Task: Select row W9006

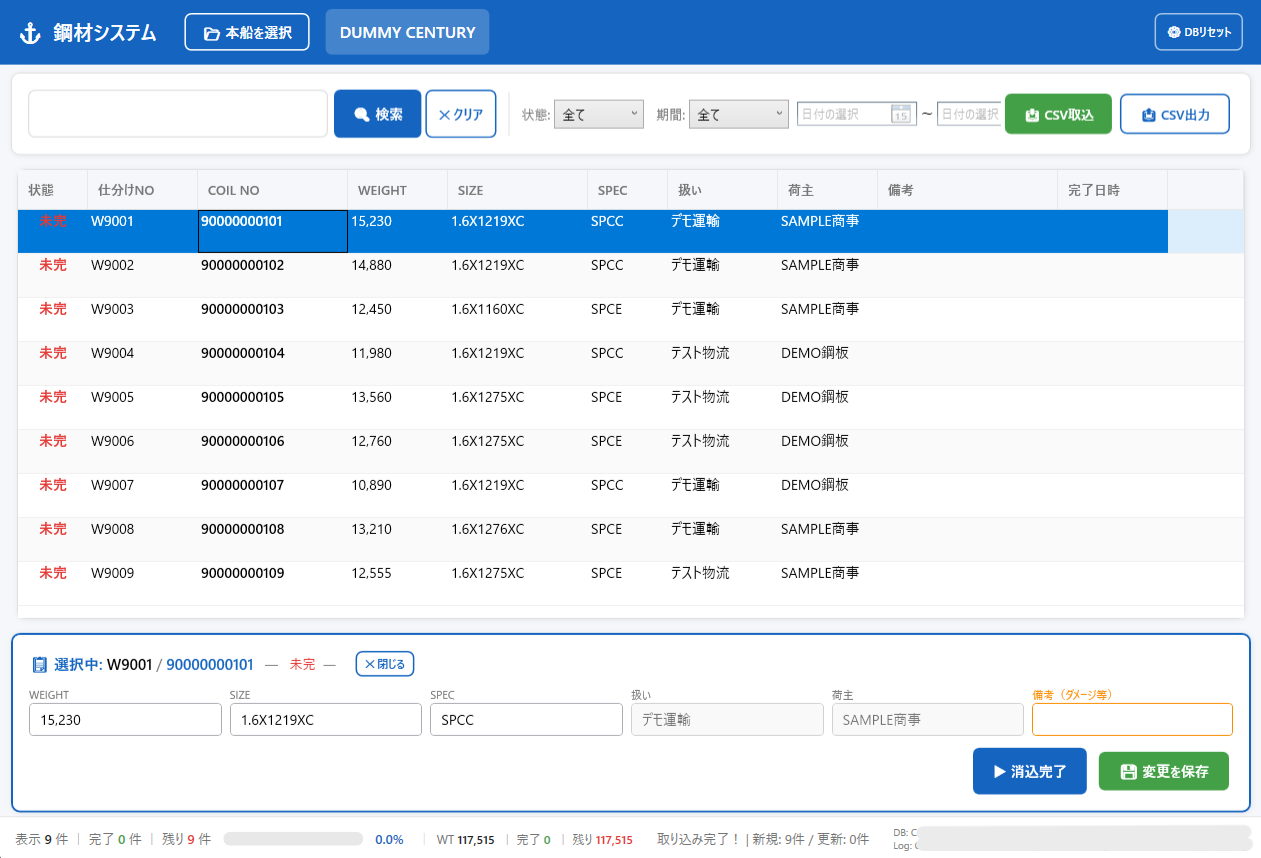Action: 631,451
